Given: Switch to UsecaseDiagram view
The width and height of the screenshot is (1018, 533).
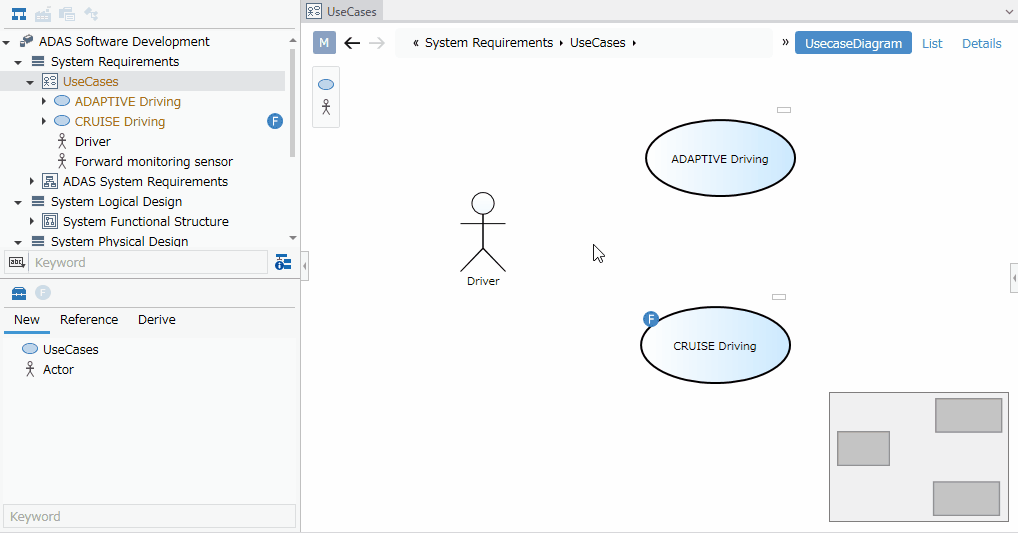Looking at the screenshot, I should tap(853, 43).
